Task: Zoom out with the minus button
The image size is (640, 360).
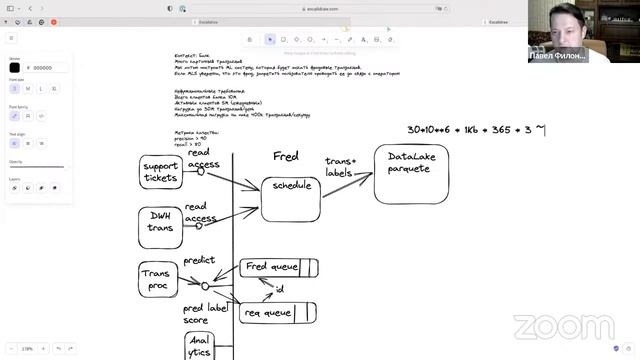Action: pyautogui.click(x=11, y=349)
